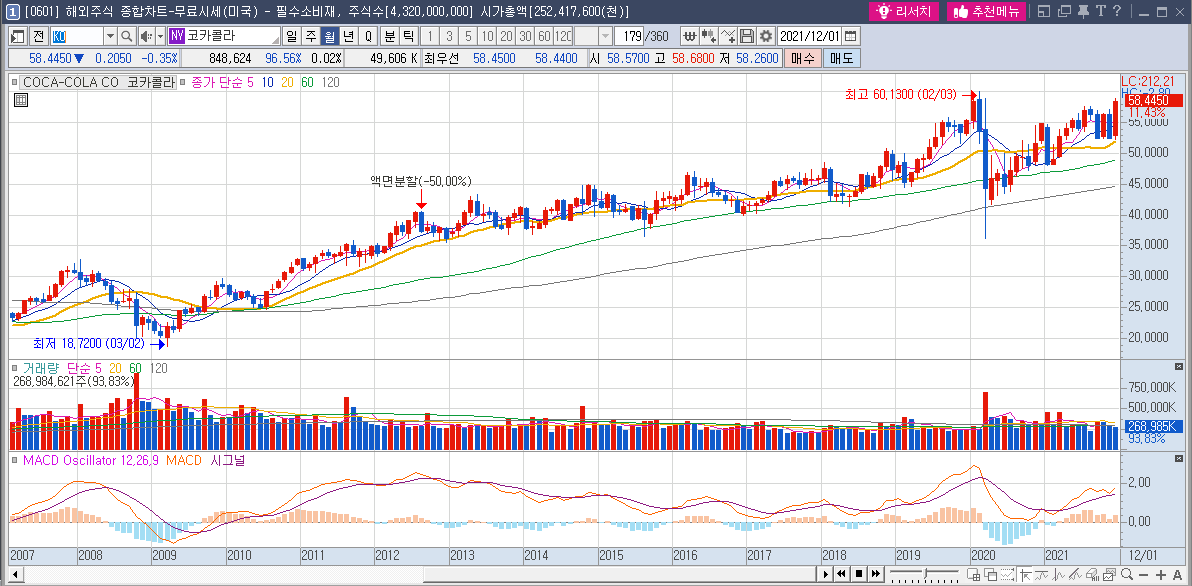
Task: Zoom out chart with minus icon
Action: pyautogui.click(x=1143, y=575)
